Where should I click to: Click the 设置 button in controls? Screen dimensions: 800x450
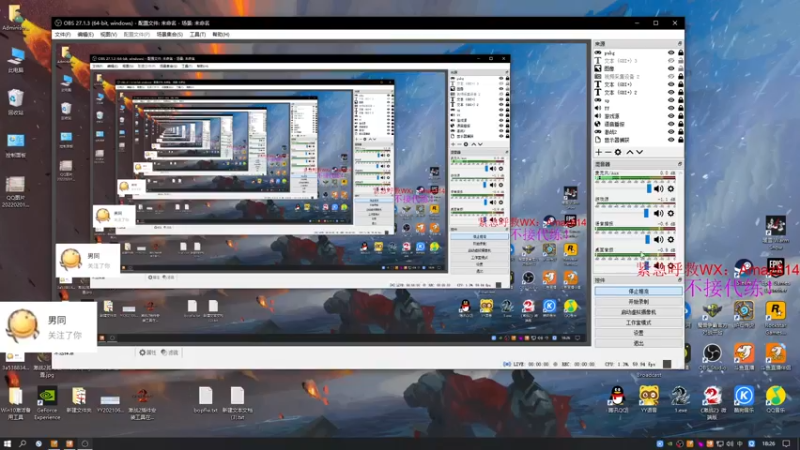click(638, 333)
